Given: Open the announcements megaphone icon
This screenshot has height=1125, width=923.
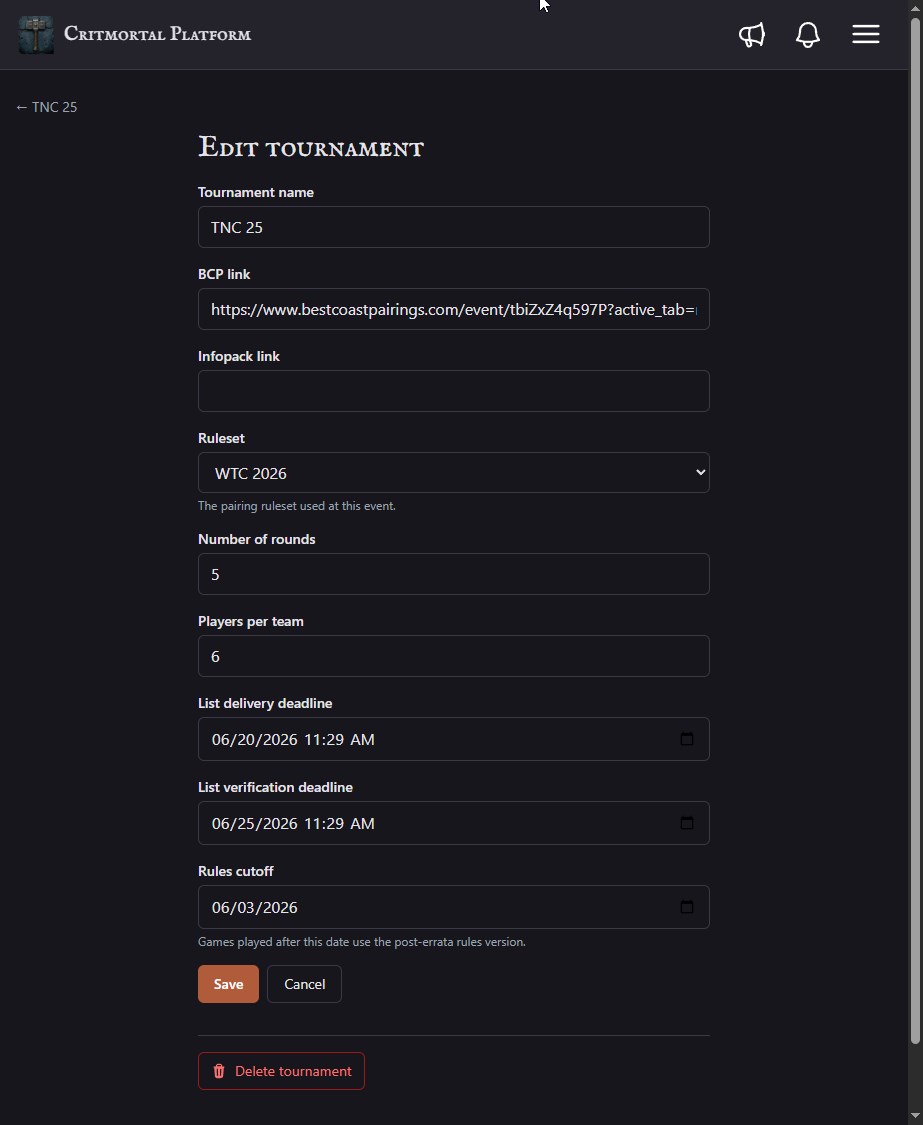Looking at the screenshot, I should pos(751,34).
